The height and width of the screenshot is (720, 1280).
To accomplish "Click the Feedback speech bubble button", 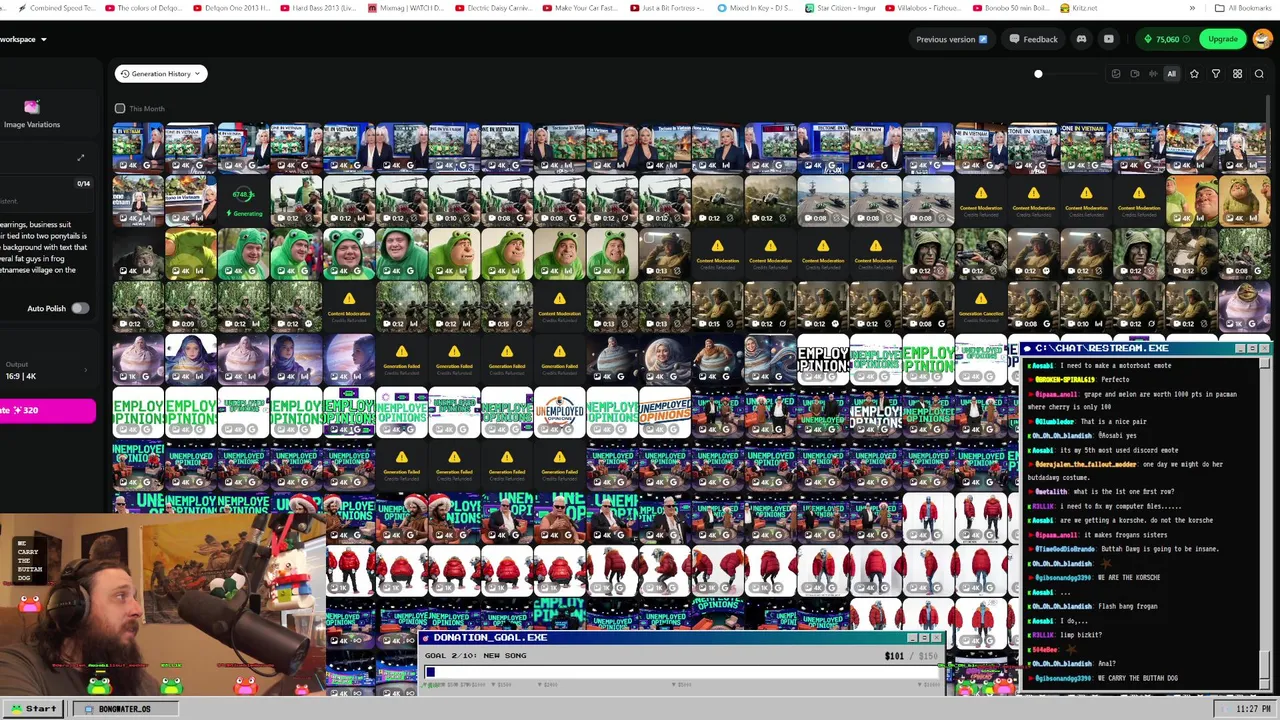I will [1033, 39].
